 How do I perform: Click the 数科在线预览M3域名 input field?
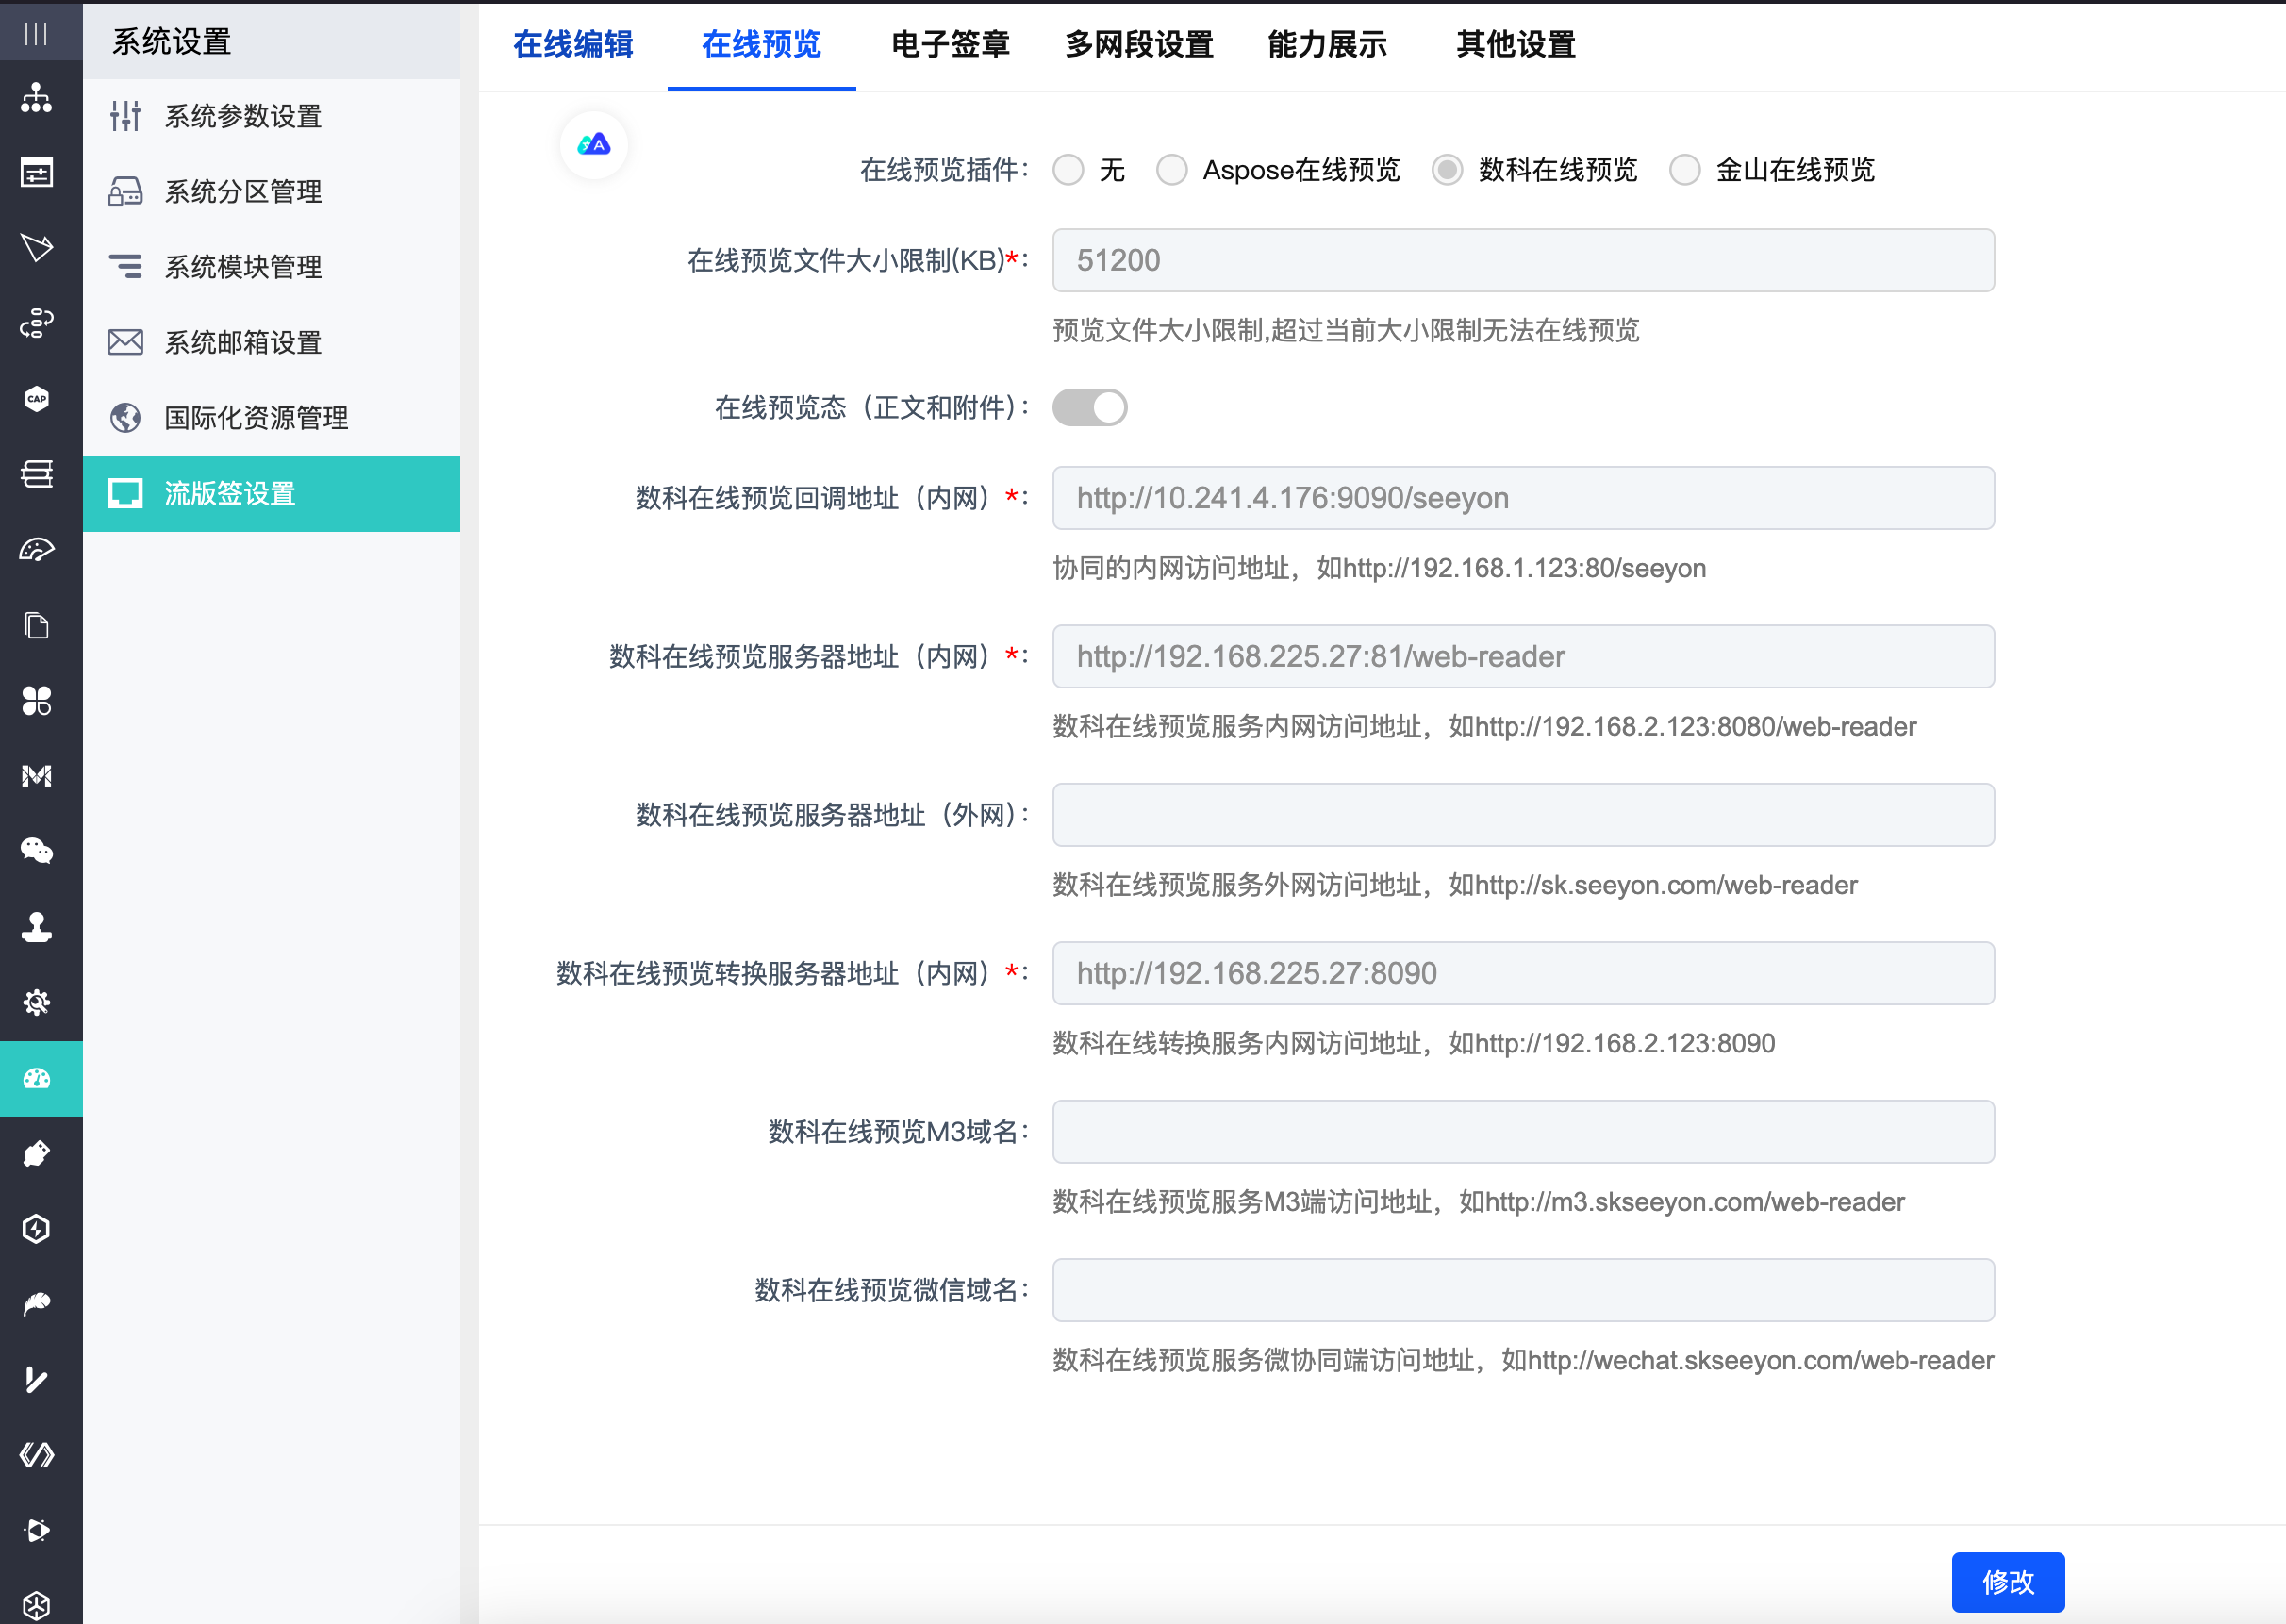(x=1522, y=1132)
